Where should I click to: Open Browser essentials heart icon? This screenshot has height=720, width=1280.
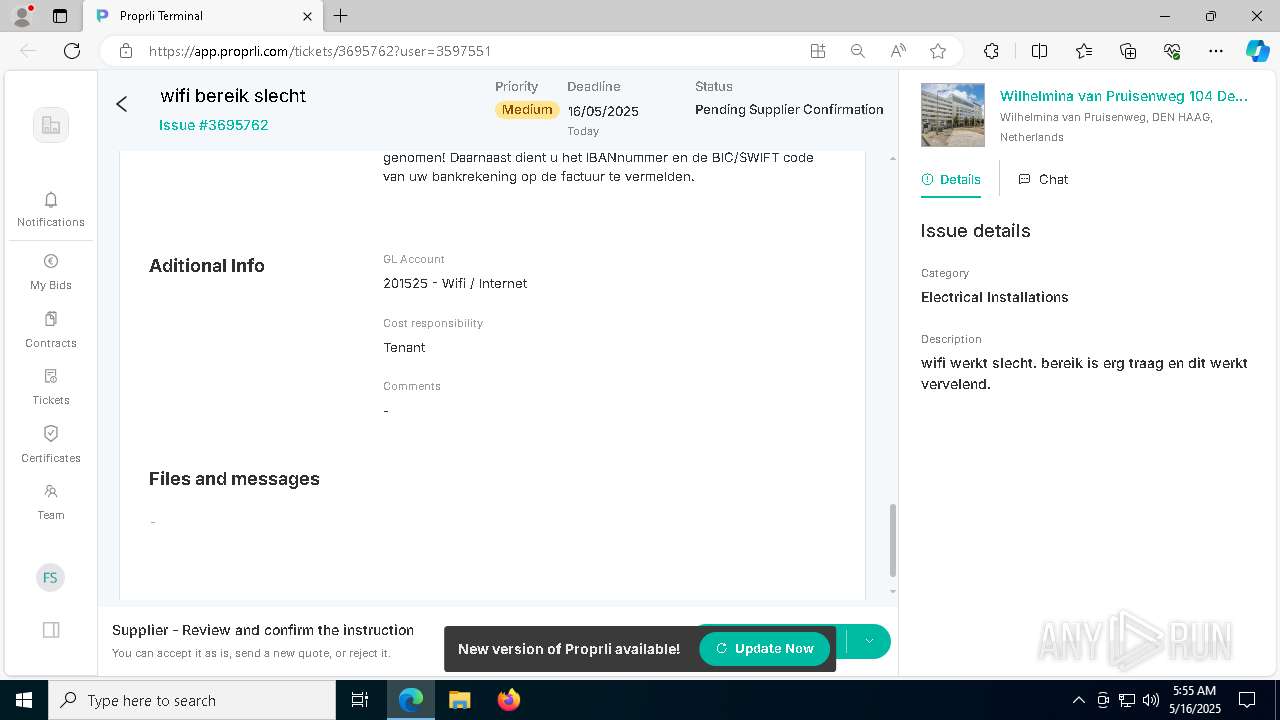tap(1172, 51)
